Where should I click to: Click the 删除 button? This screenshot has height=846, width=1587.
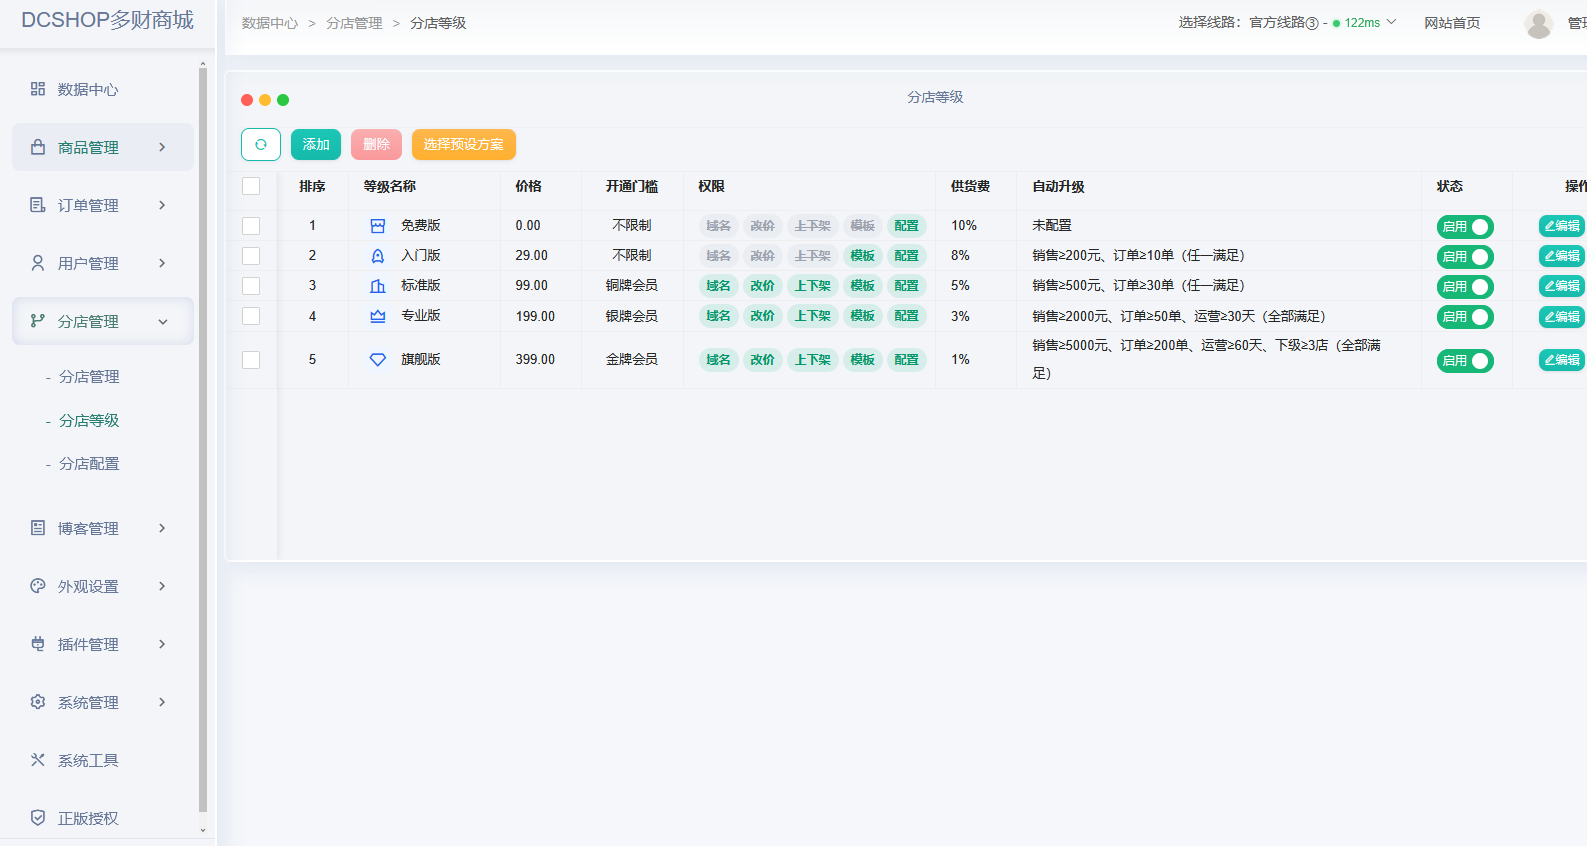click(x=376, y=145)
